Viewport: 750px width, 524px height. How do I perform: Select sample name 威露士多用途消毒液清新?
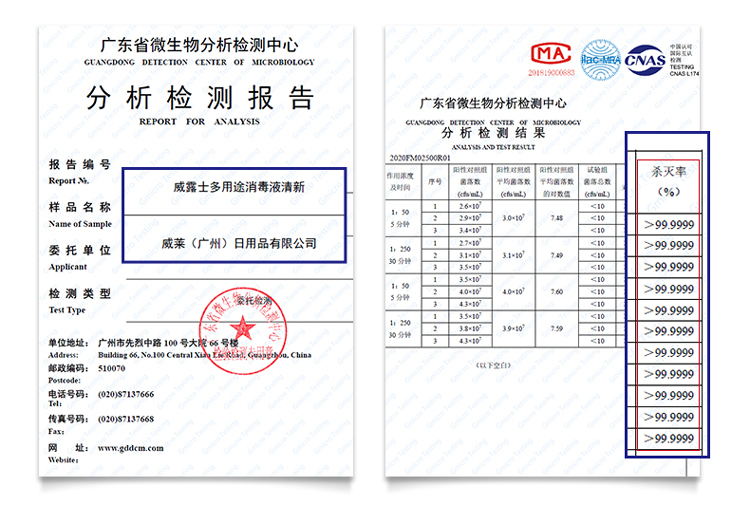[239, 187]
